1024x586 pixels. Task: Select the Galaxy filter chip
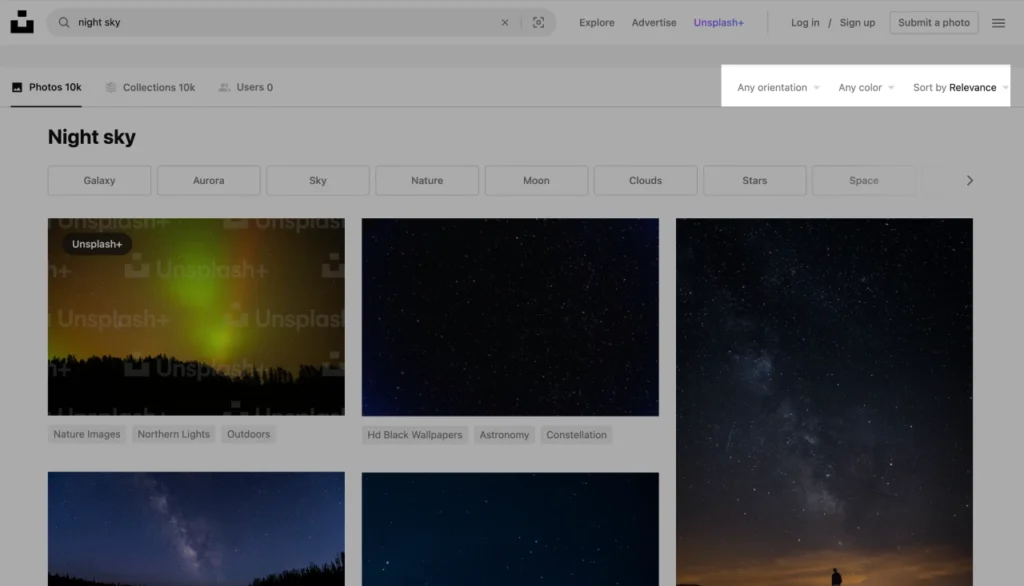pos(99,180)
